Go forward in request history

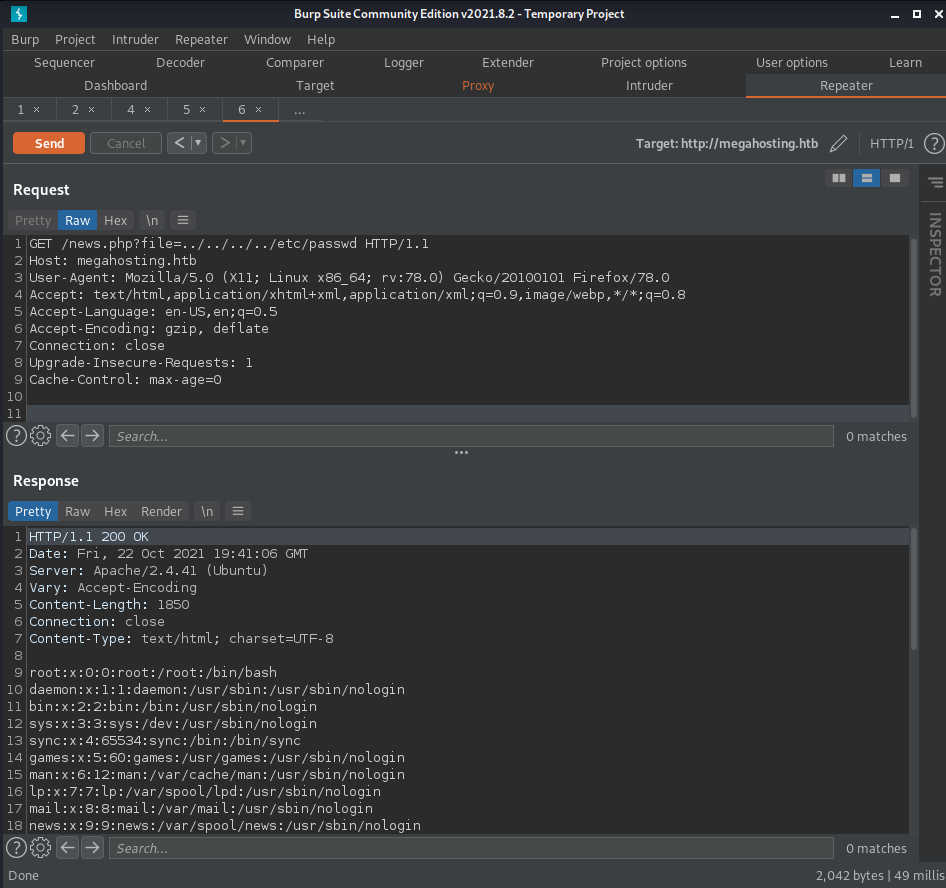coord(224,143)
